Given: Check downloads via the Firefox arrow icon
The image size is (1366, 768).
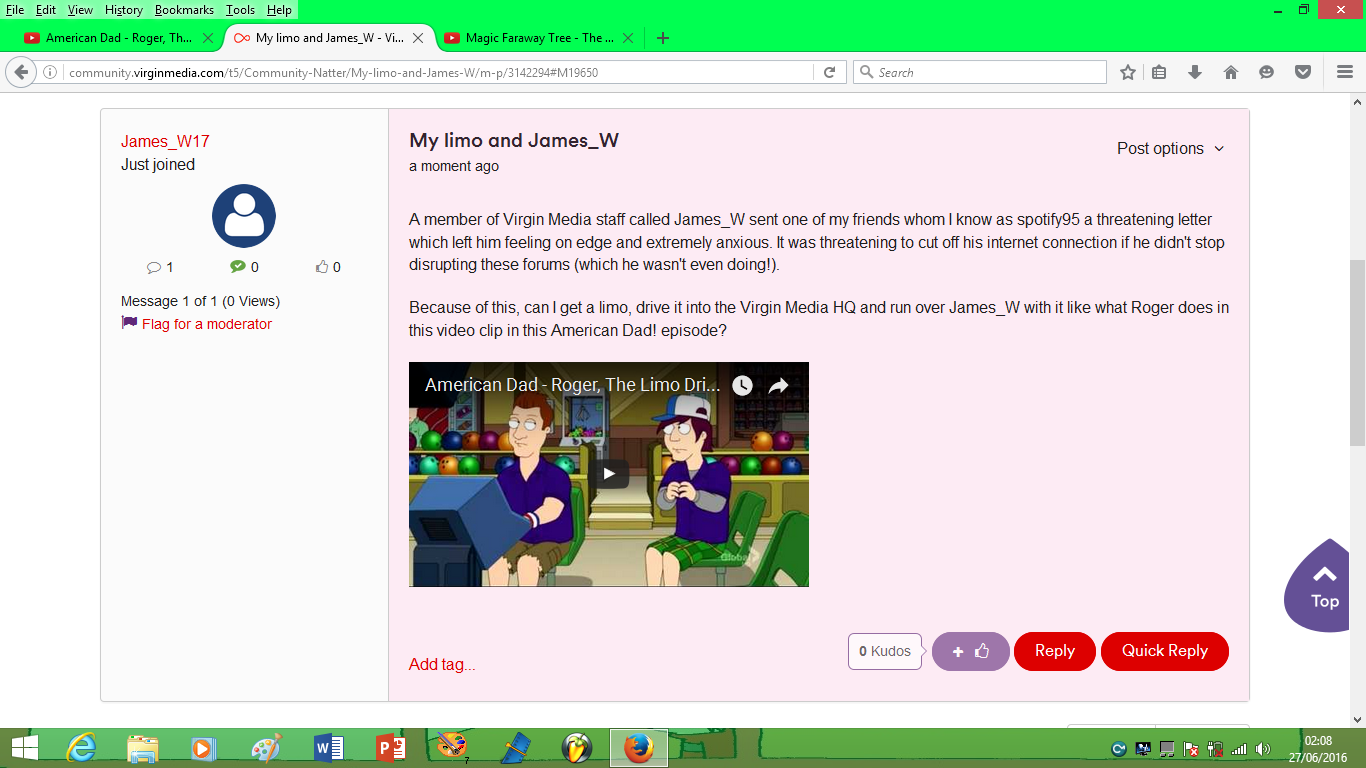Looking at the screenshot, I should [1195, 71].
